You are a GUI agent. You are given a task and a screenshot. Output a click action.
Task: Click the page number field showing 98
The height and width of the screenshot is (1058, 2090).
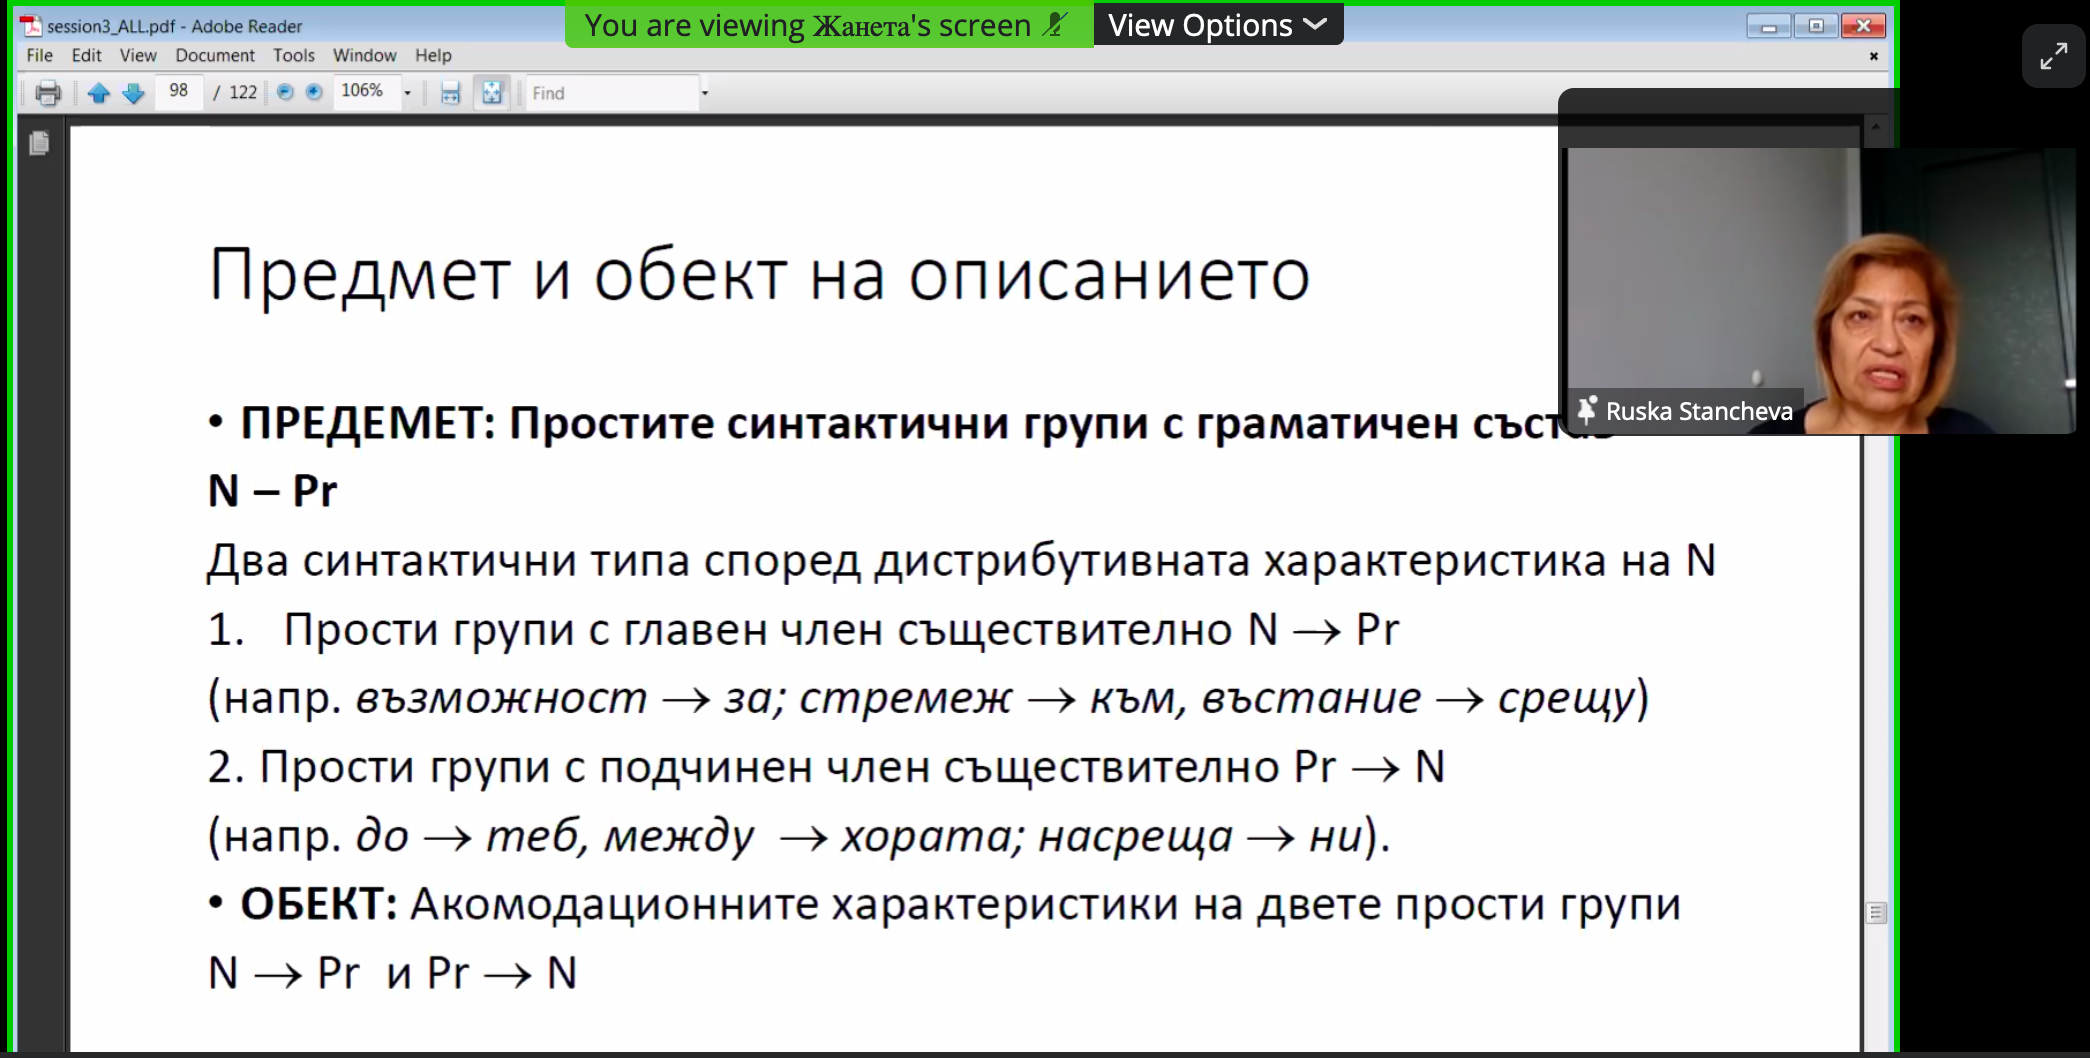[x=179, y=91]
